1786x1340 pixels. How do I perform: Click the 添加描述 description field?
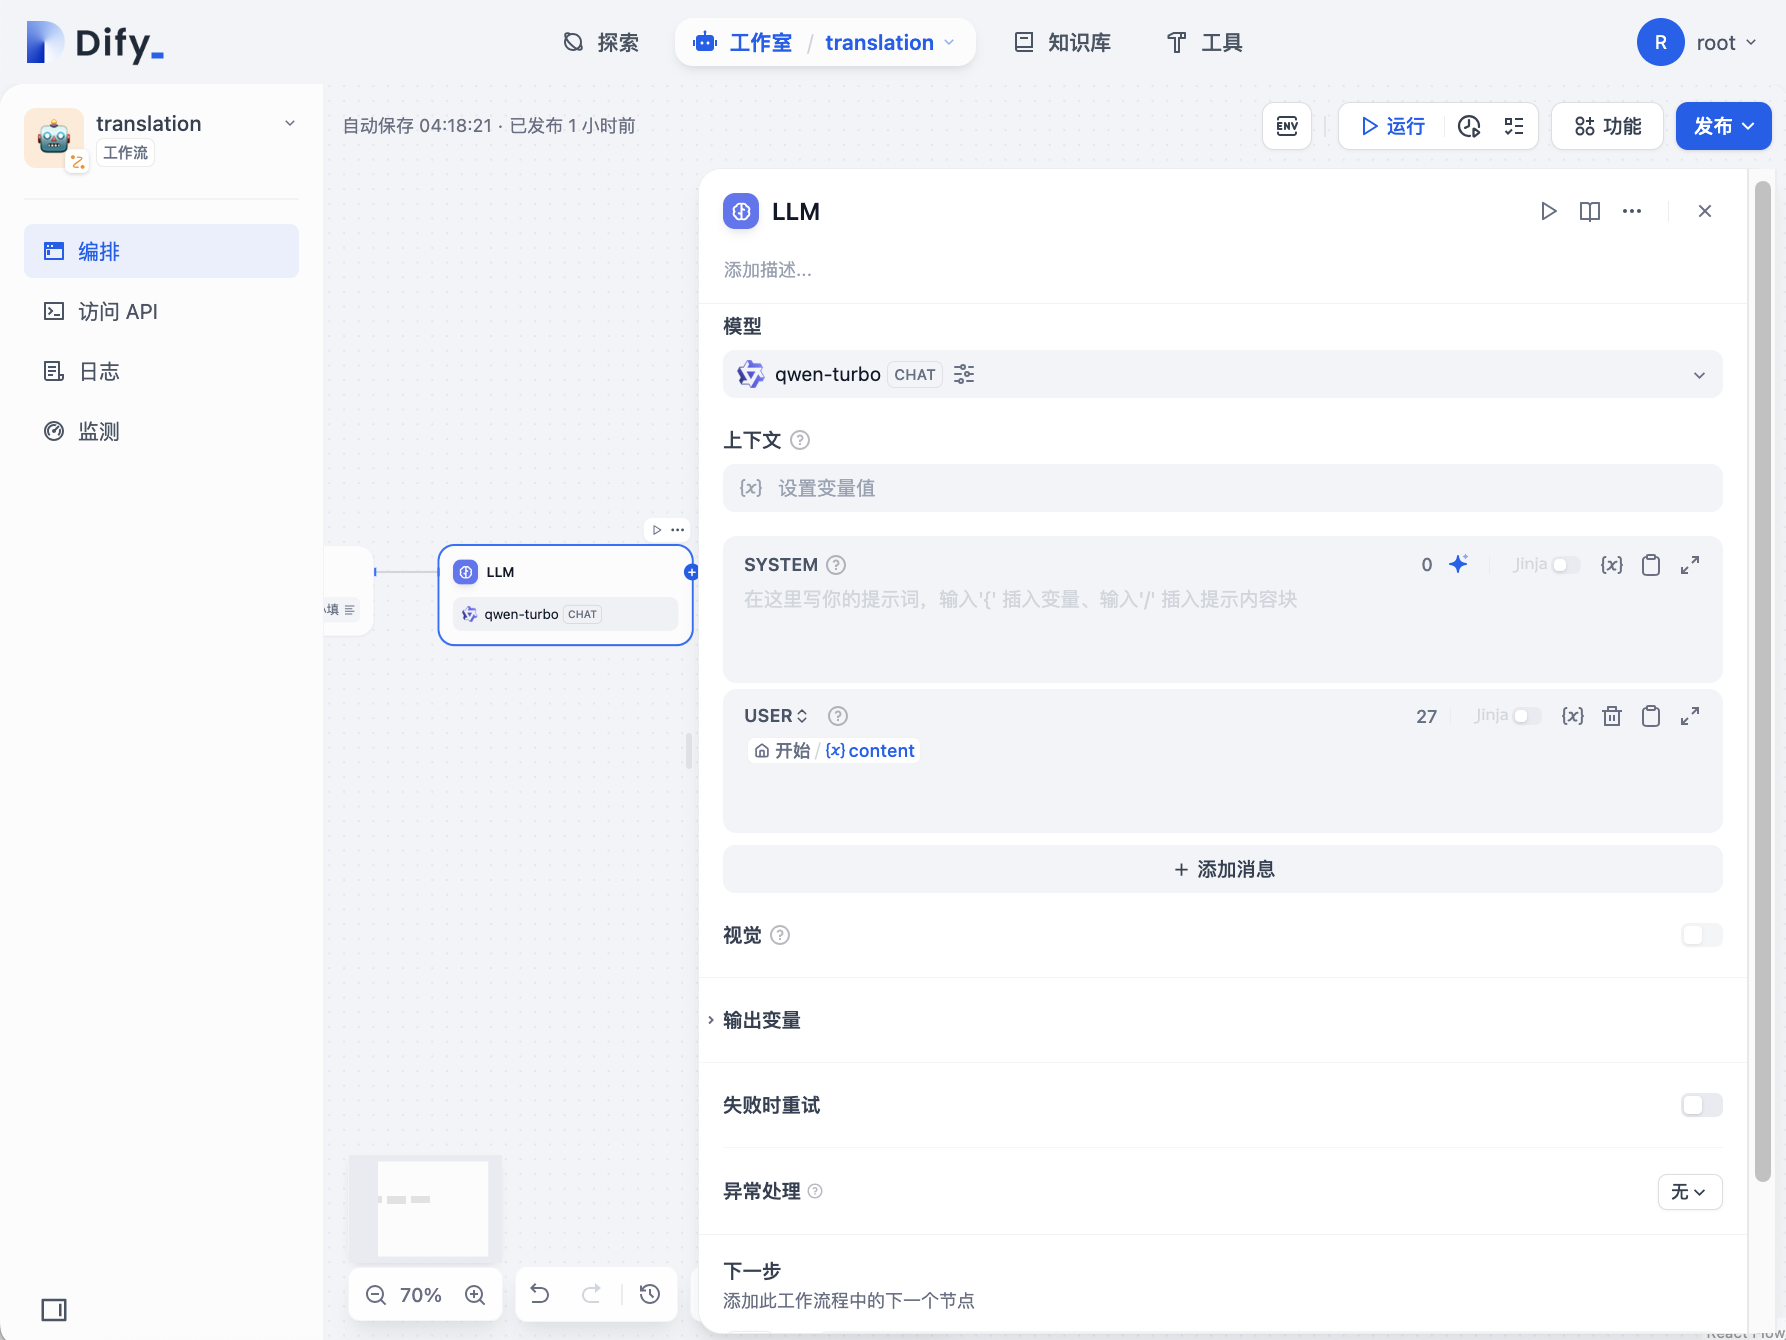coord(767,270)
